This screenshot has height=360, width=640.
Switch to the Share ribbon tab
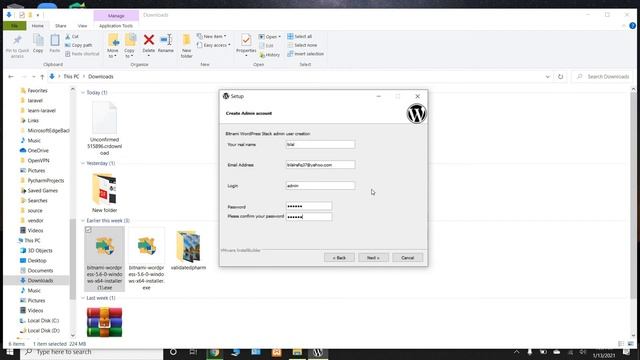[61, 26]
